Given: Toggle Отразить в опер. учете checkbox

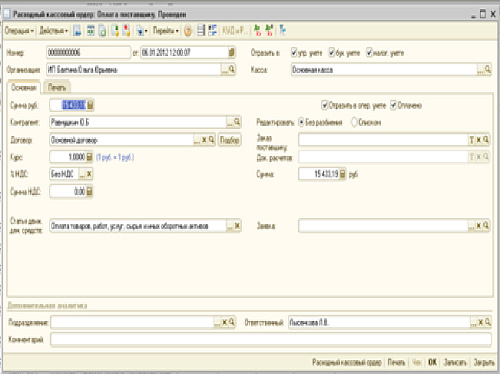Looking at the screenshot, I should pyautogui.click(x=325, y=105).
